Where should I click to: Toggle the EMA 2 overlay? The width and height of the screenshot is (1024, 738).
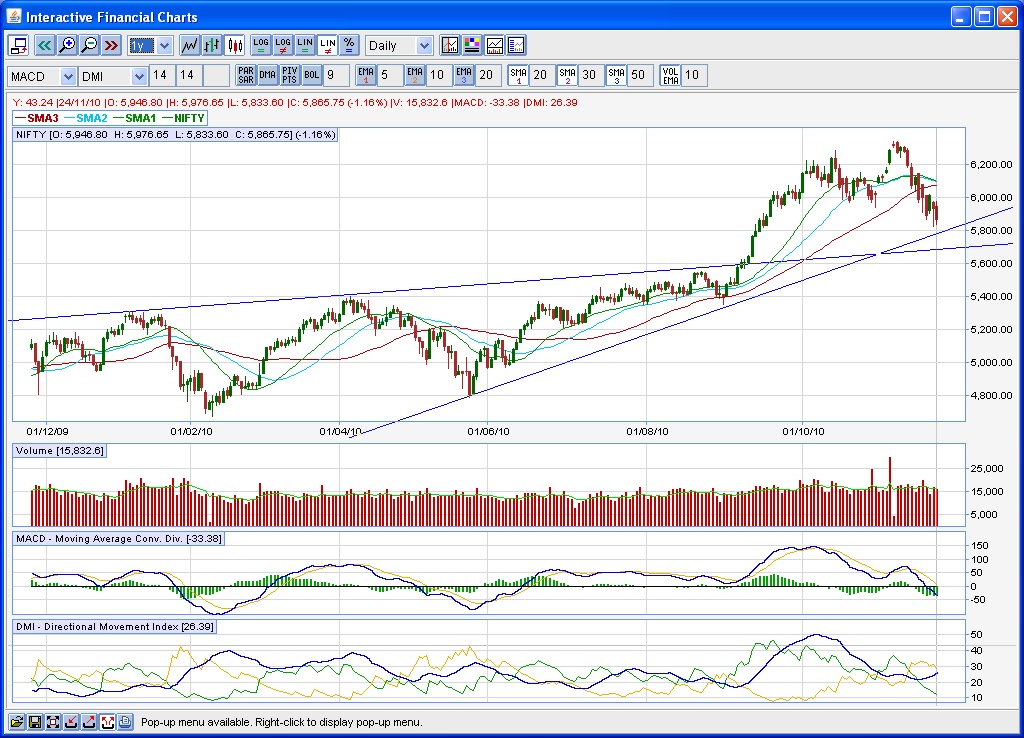click(415, 75)
